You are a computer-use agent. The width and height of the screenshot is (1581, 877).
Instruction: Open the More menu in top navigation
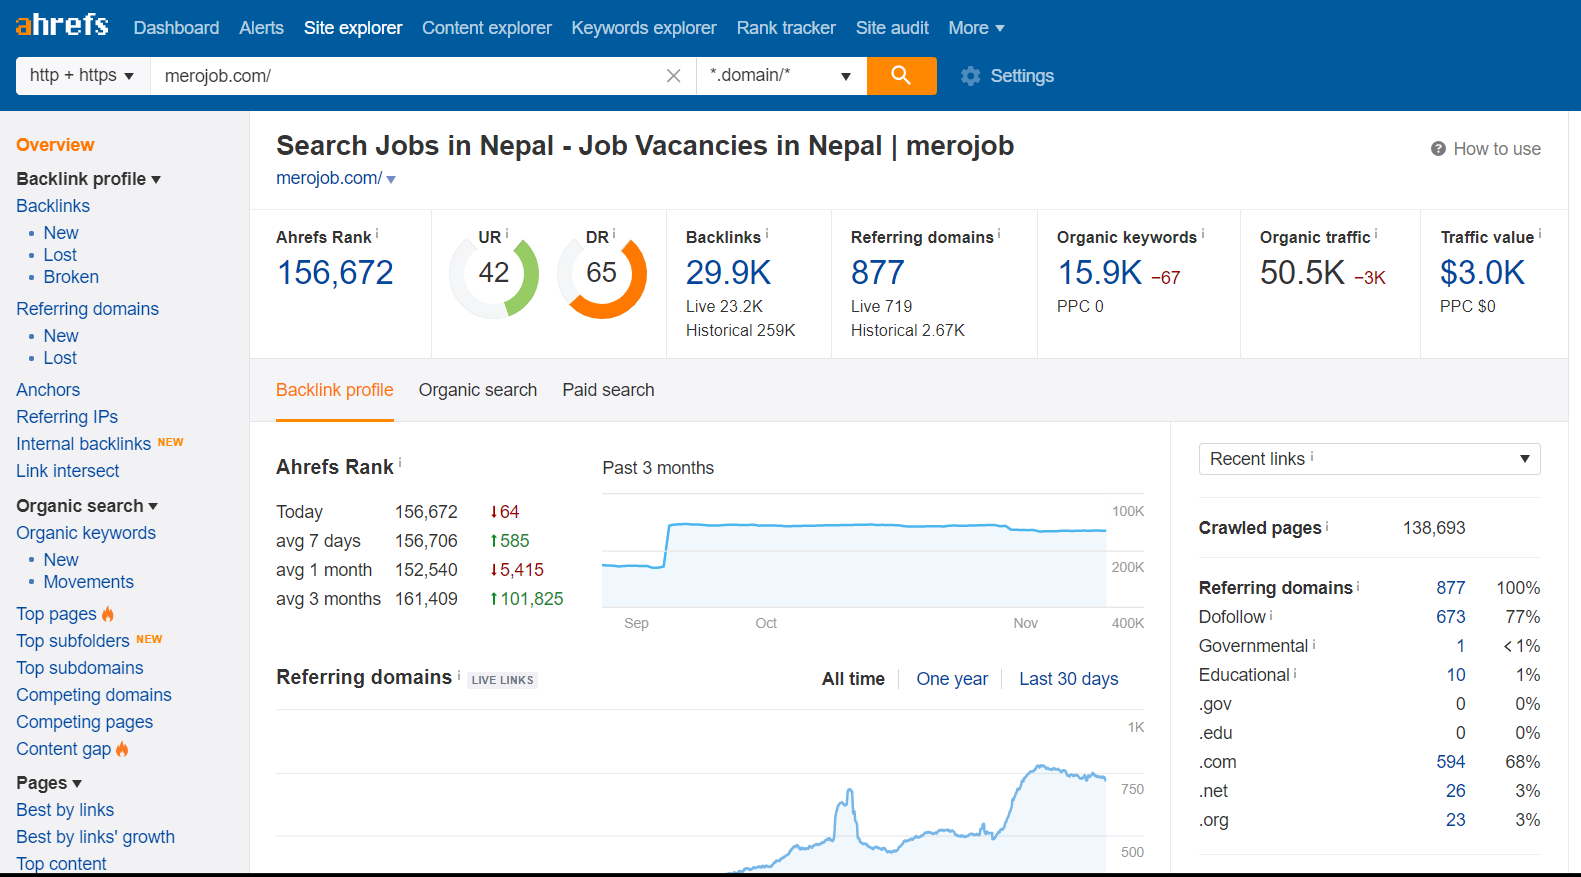coord(976,28)
